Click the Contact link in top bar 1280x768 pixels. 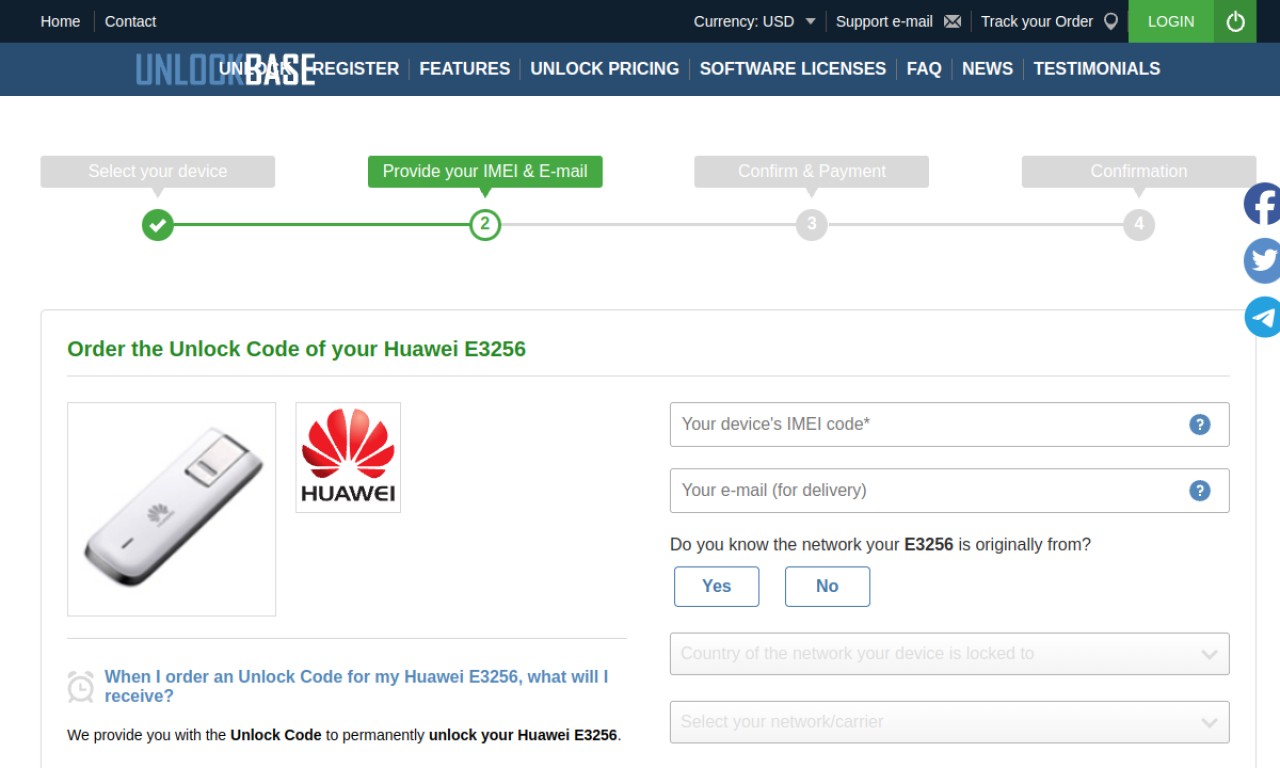click(130, 21)
